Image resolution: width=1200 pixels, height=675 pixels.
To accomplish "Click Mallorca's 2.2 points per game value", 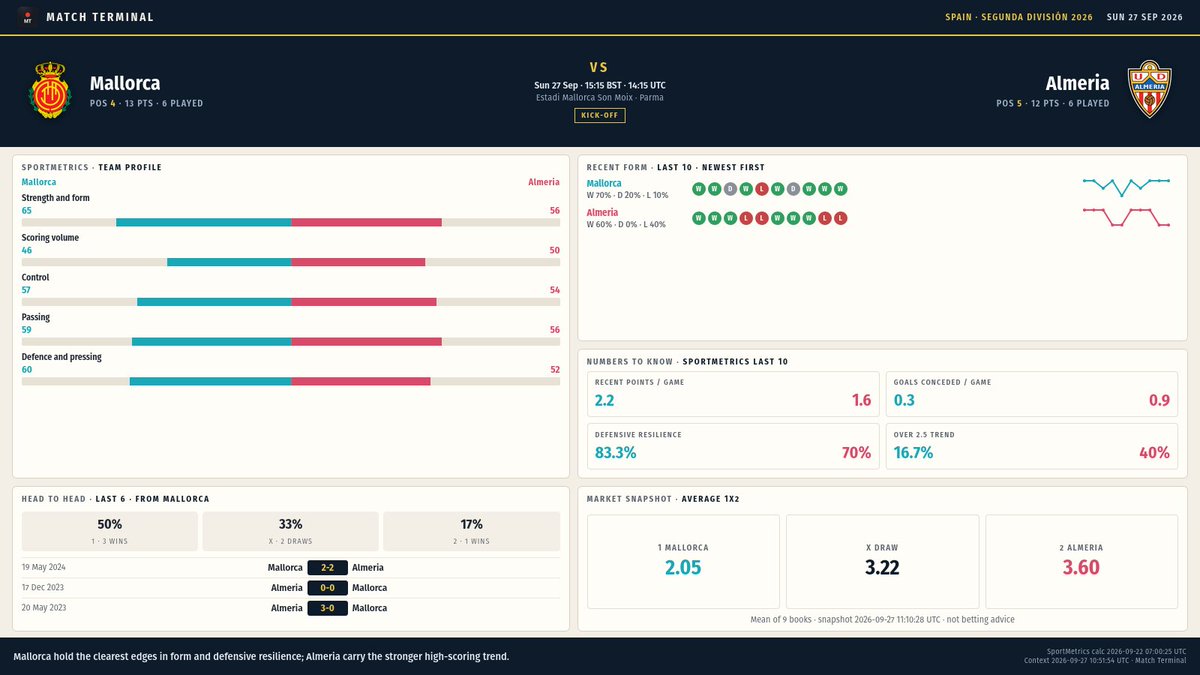I will tap(605, 400).
